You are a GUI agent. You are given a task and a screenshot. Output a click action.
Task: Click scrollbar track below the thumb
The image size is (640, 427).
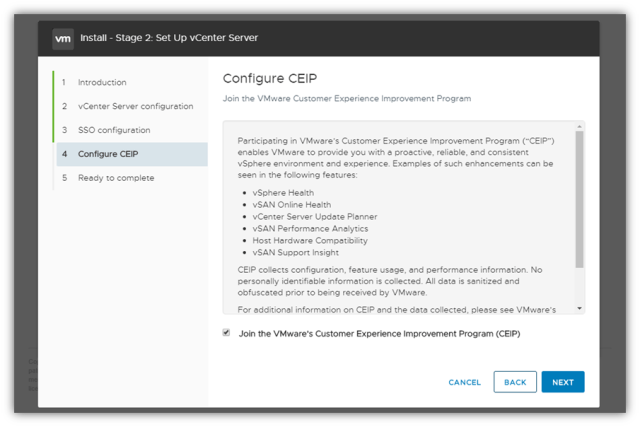tap(579, 290)
